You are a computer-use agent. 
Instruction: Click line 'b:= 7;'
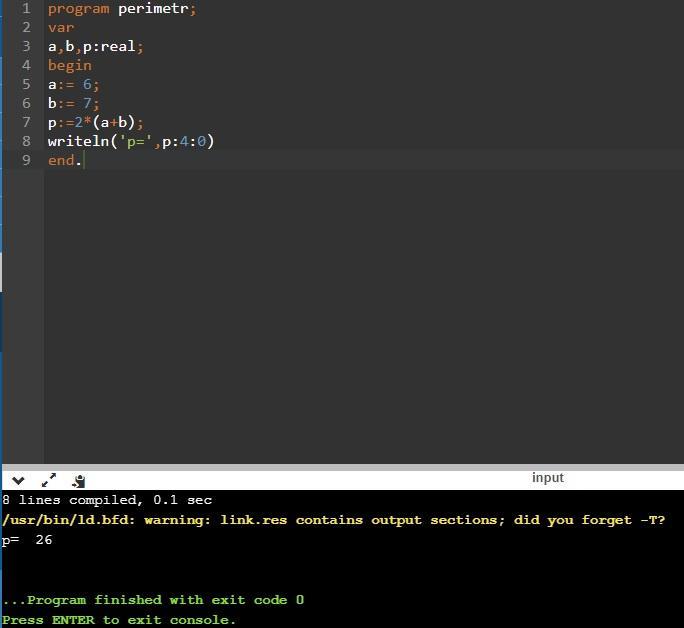point(74,103)
